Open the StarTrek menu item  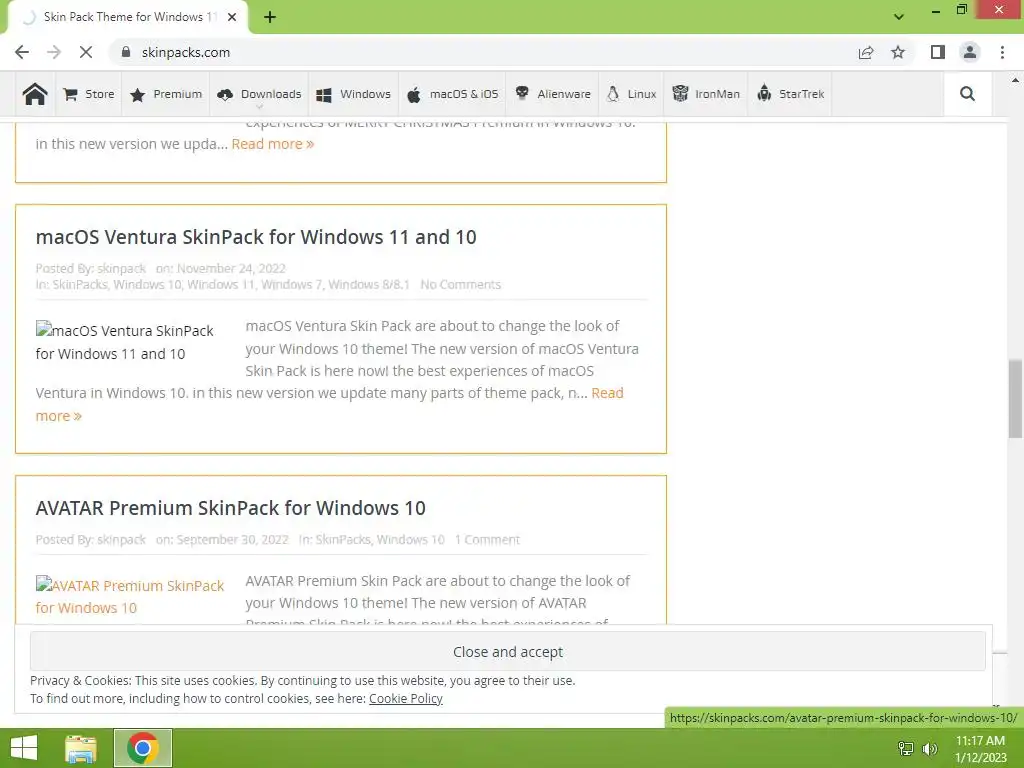(x=790, y=94)
